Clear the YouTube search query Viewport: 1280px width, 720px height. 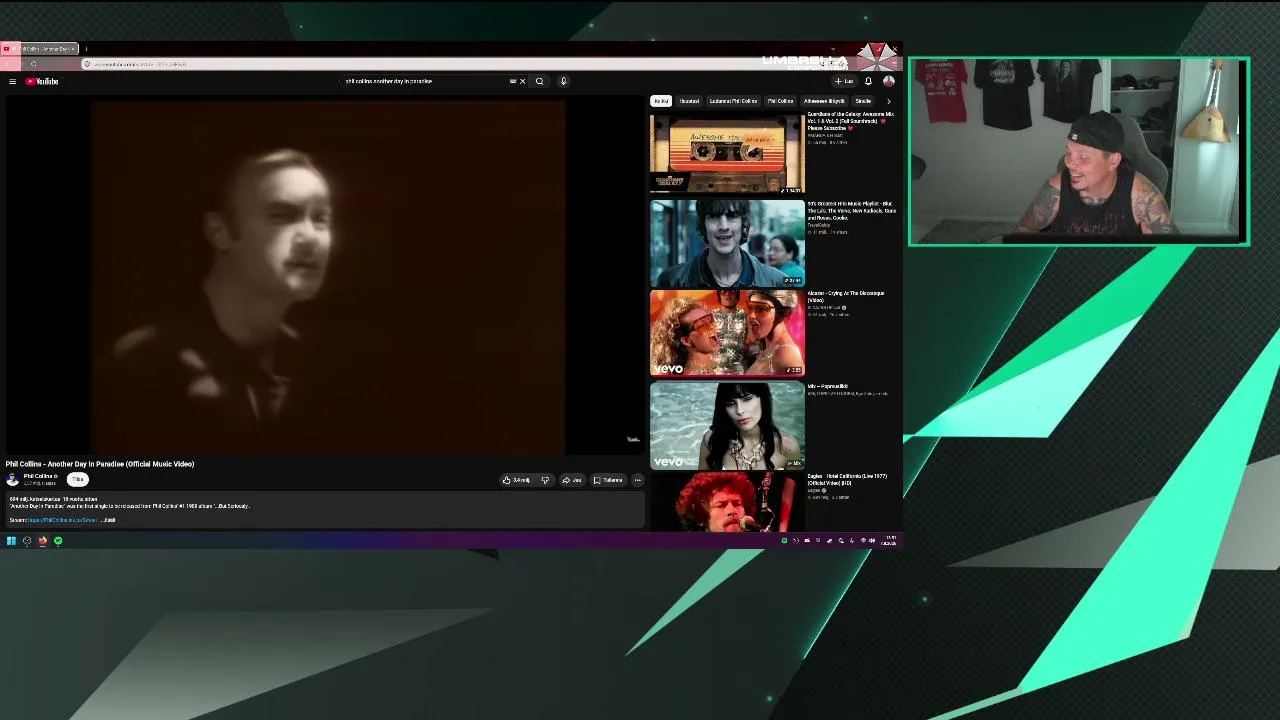[522, 81]
